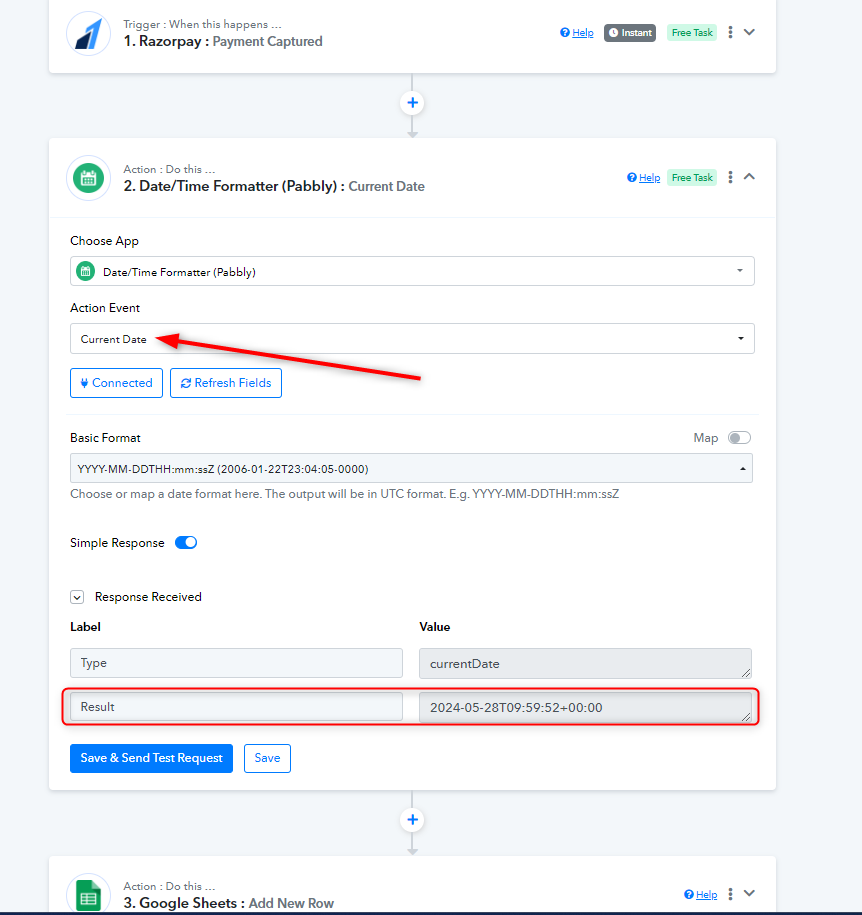Viewport: 862px width, 915px height.
Task: Click the Type label field
Action: 236,663
